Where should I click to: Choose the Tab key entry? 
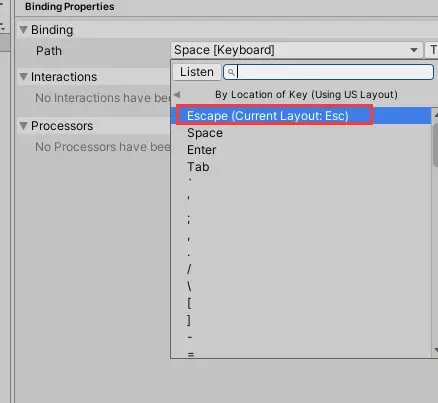coord(198,167)
